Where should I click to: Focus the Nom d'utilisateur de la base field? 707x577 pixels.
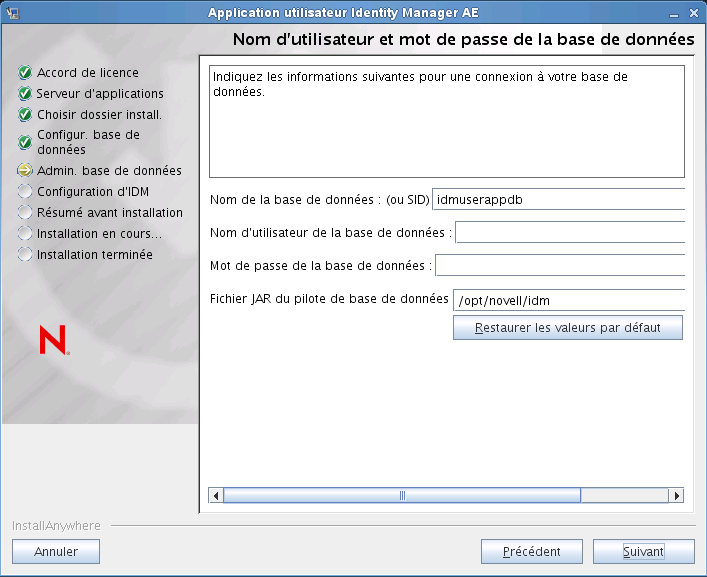[x=570, y=232]
